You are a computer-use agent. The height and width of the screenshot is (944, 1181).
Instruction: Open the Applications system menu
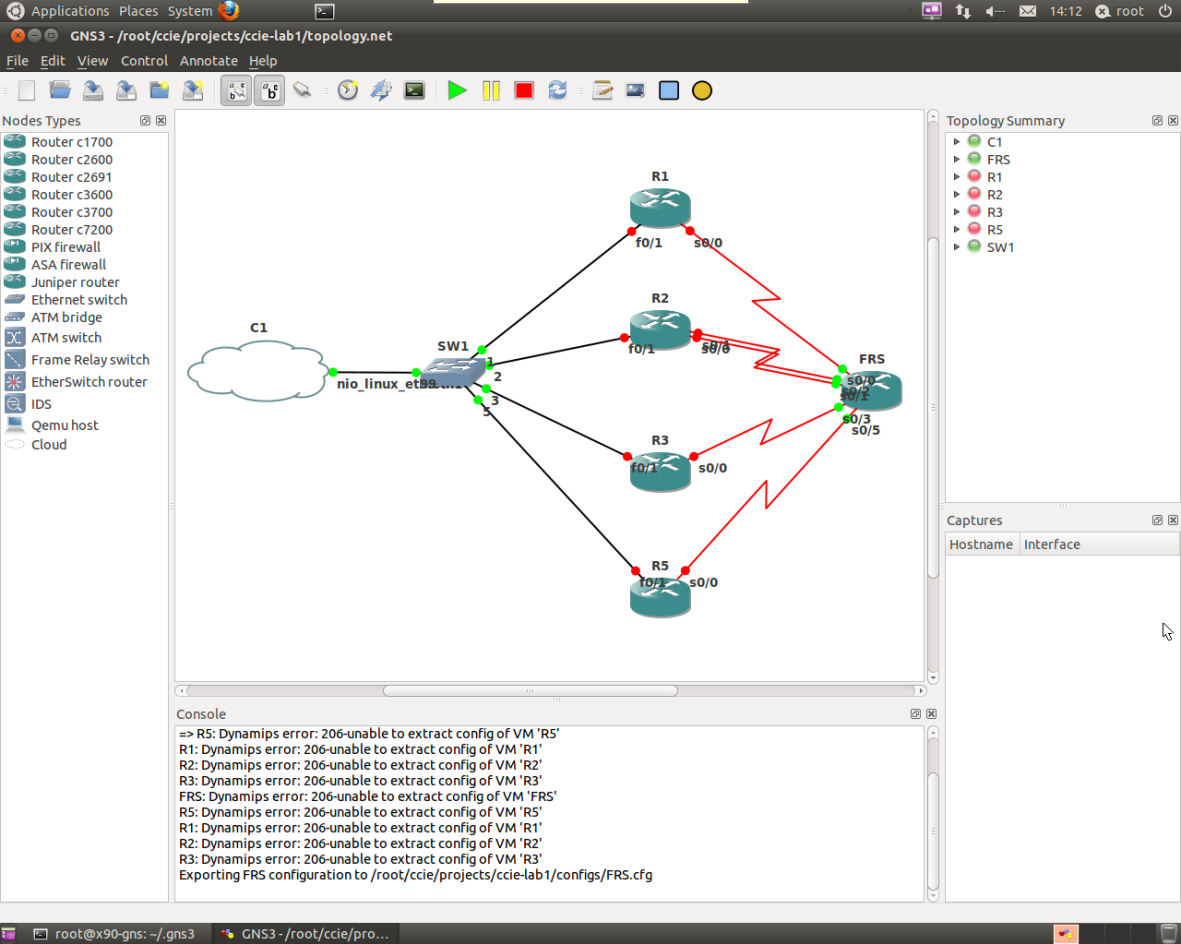point(70,11)
